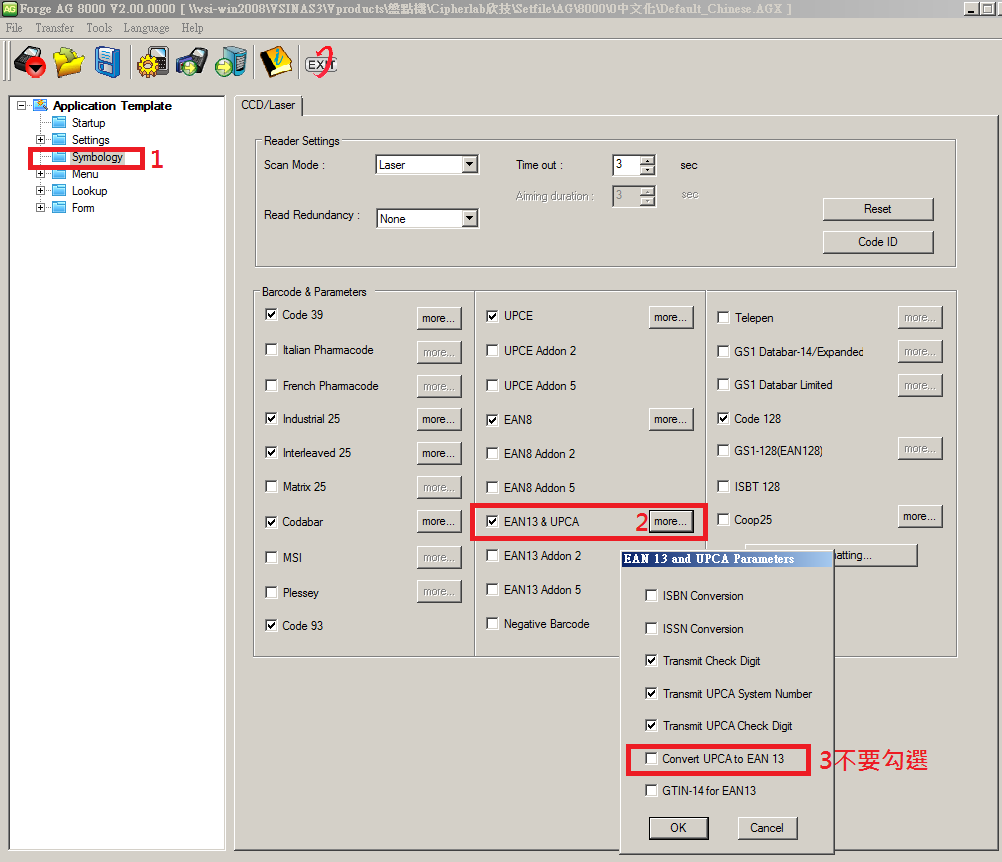
Task: Check the Negative Barcode option
Action: 492,623
